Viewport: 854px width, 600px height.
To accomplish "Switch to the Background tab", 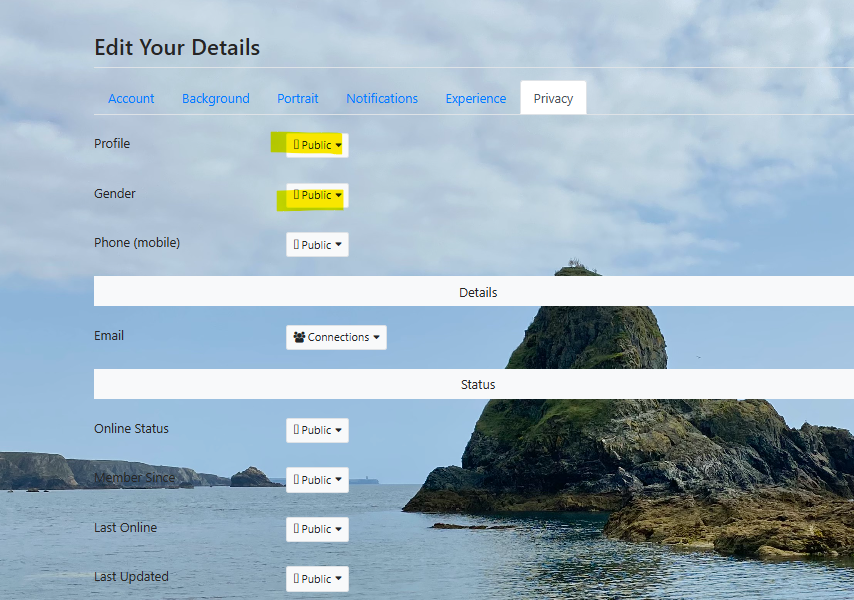I will 216,99.
